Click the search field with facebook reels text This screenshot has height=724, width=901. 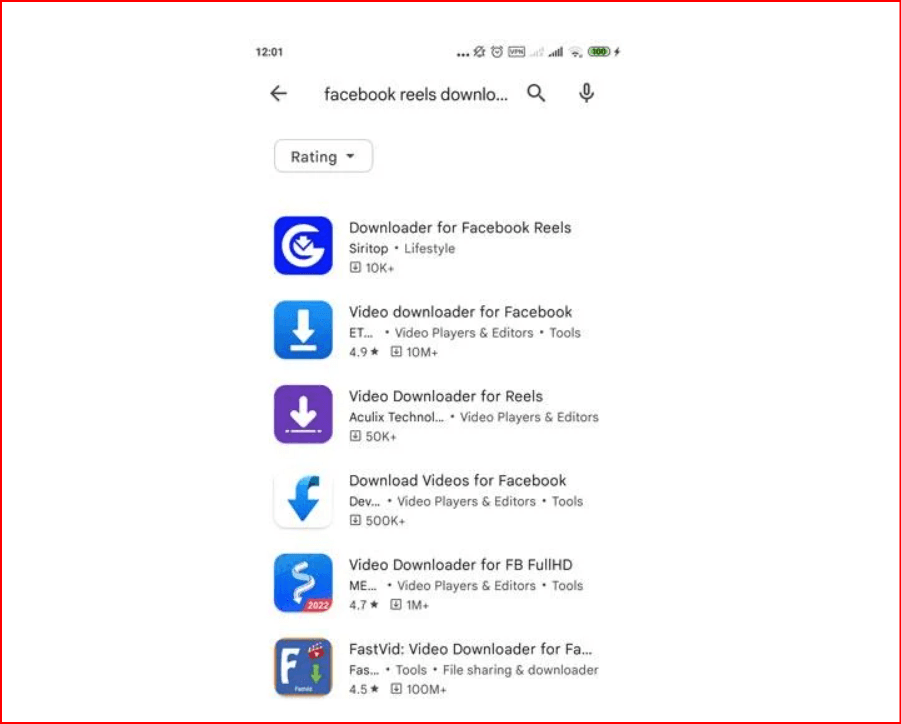click(416, 94)
